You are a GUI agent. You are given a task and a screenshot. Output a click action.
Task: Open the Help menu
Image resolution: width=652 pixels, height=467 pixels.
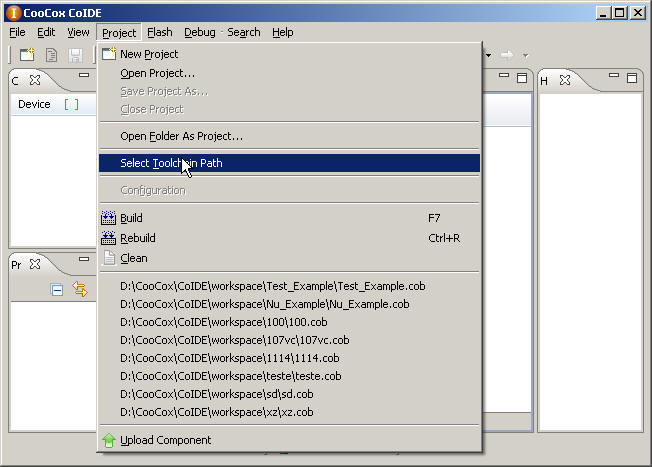coord(283,32)
